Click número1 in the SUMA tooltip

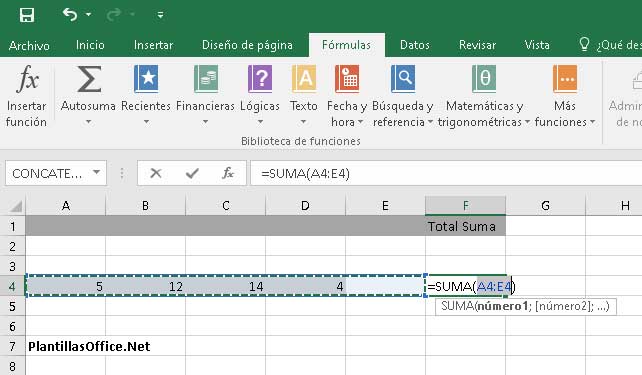click(502, 306)
